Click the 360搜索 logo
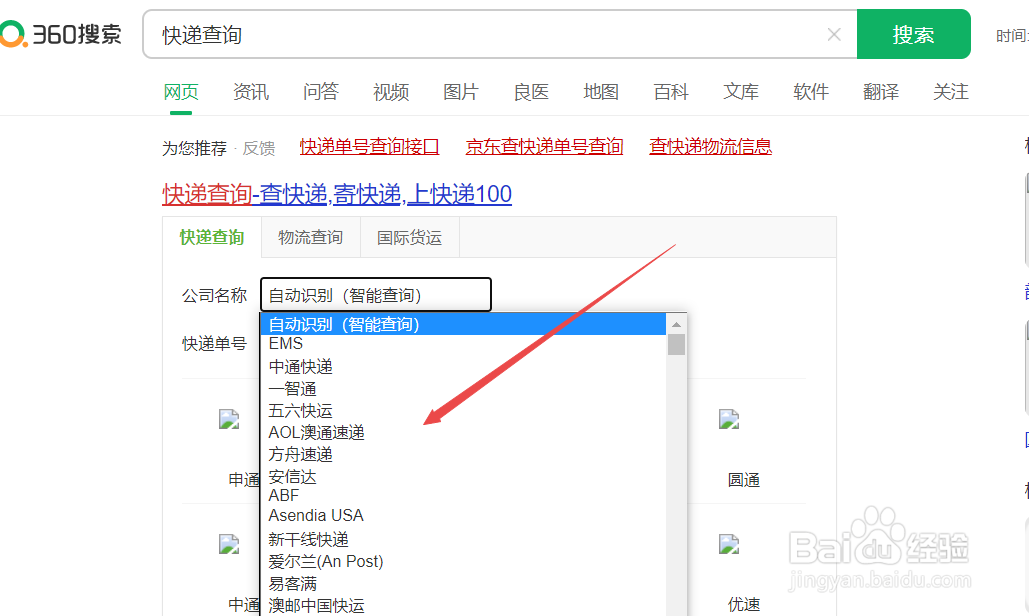The height and width of the screenshot is (616, 1029). click(61, 34)
